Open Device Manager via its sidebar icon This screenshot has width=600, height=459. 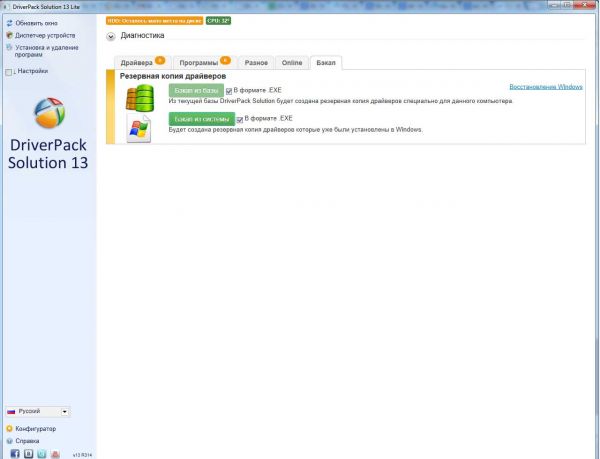click(x=10, y=36)
